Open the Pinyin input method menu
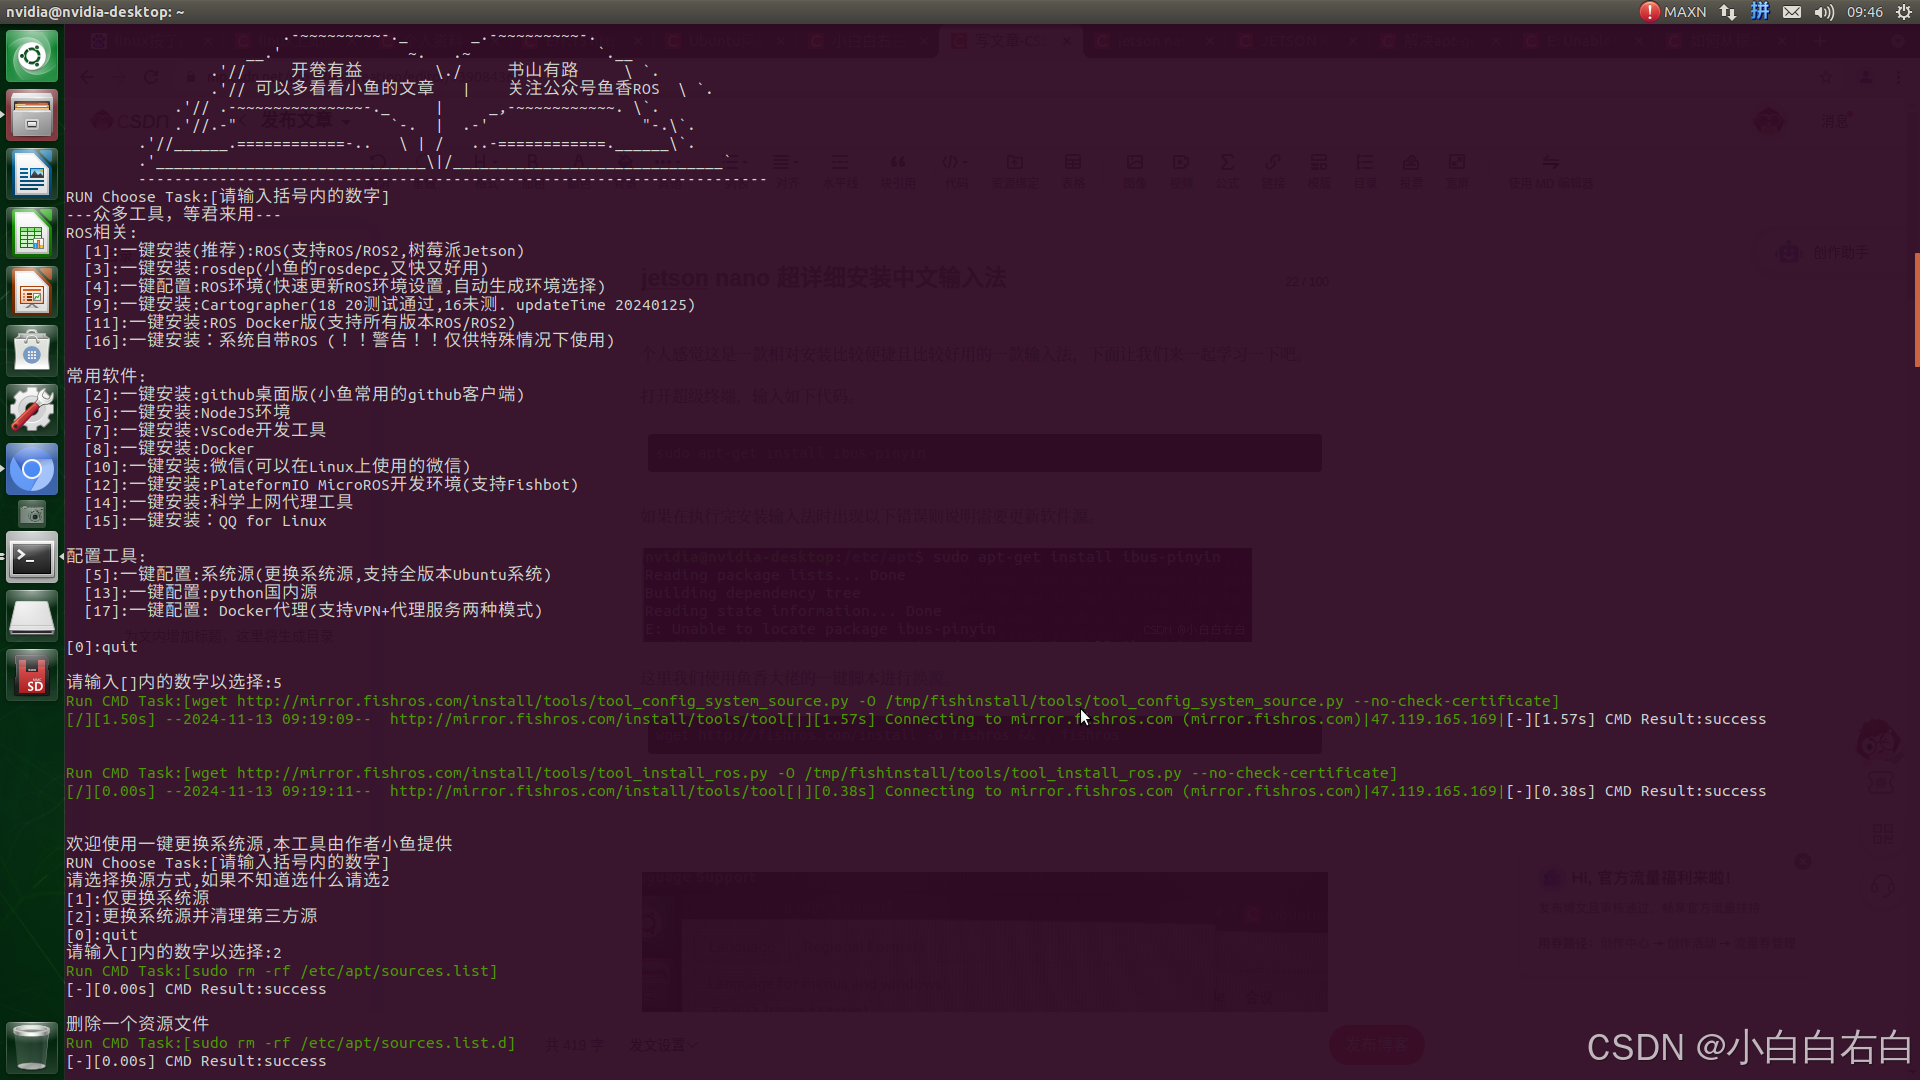 (x=1760, y=12)
